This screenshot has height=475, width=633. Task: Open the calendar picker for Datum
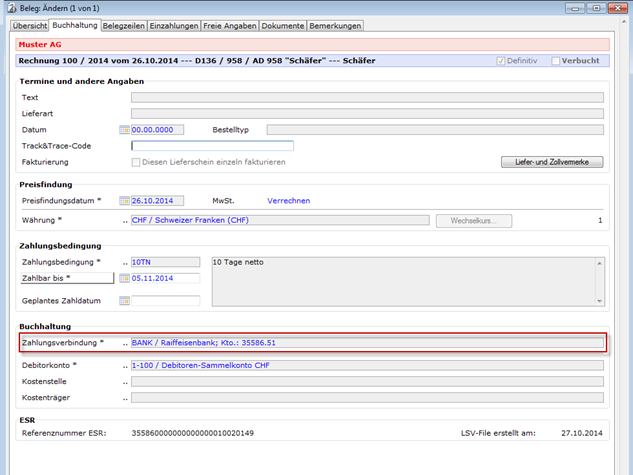124,130
